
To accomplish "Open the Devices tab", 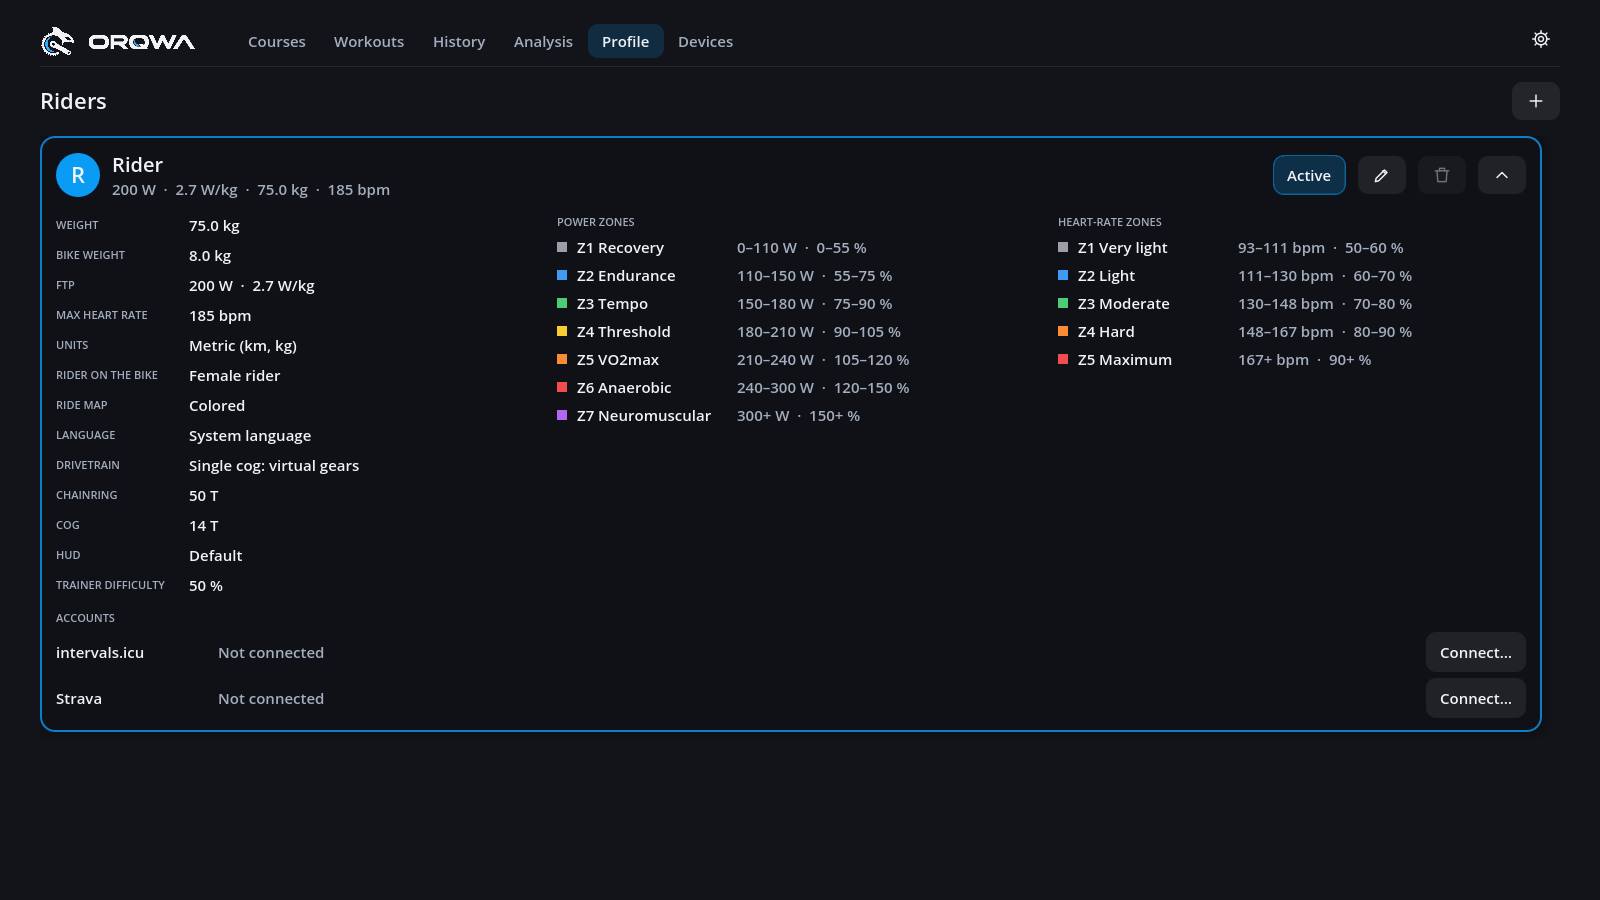I will tap(706, 41).
